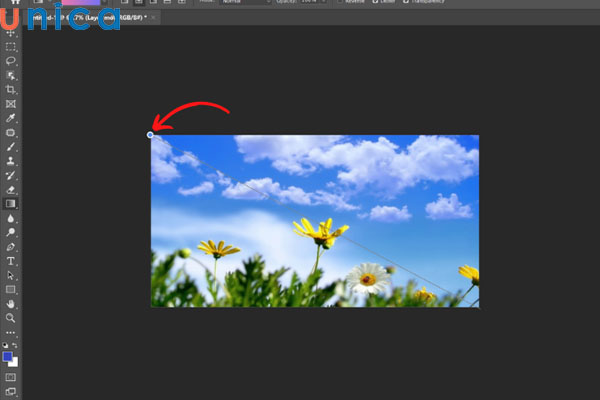Select the Dodge tool

point(10,232)
